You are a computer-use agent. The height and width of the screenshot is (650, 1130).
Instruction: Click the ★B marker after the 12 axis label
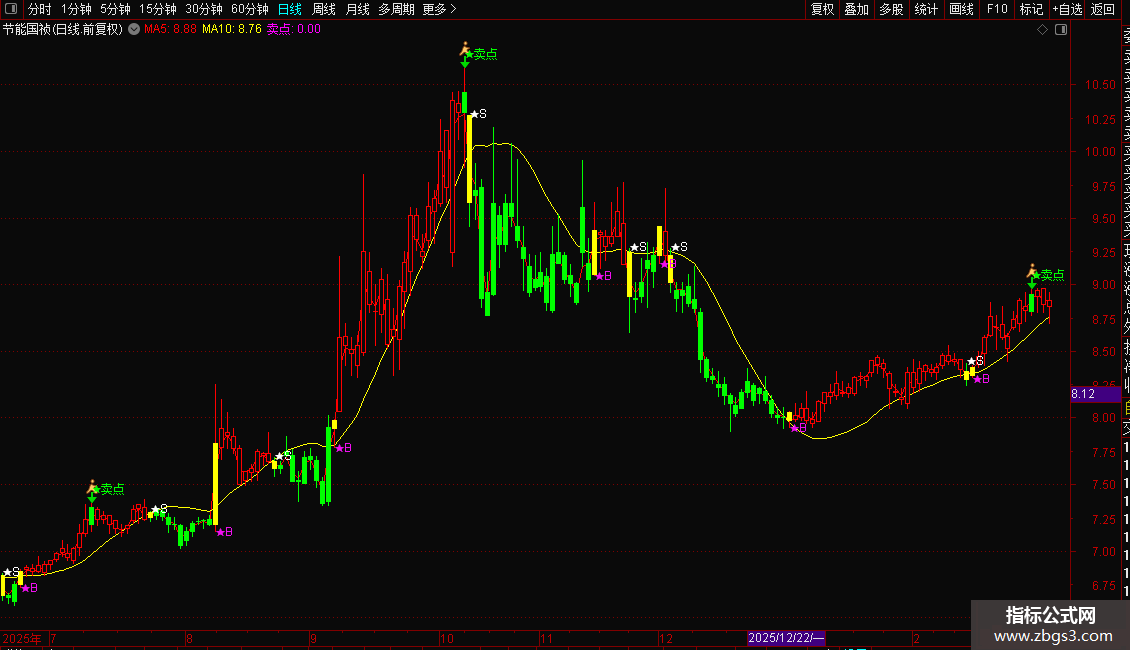[x=668, y=264]
